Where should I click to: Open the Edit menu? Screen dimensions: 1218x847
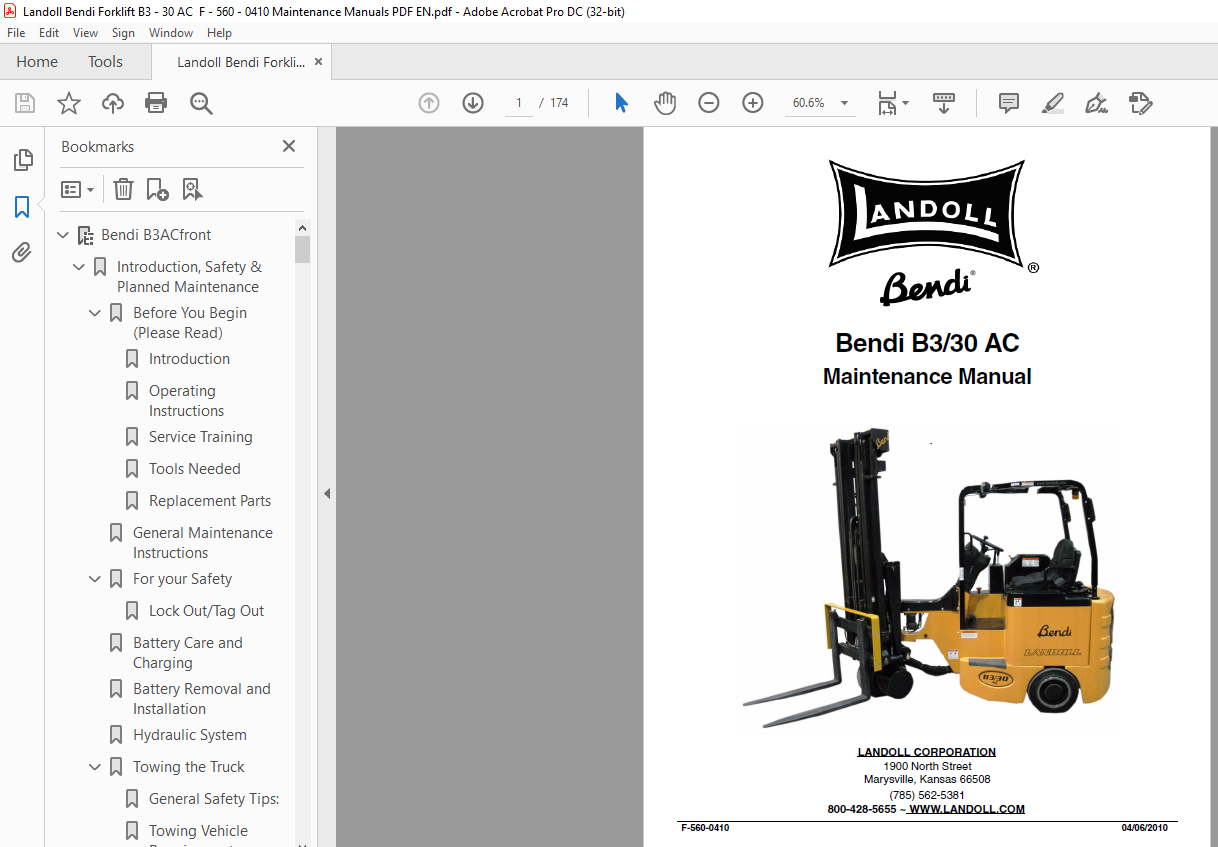tap(49, 33)
